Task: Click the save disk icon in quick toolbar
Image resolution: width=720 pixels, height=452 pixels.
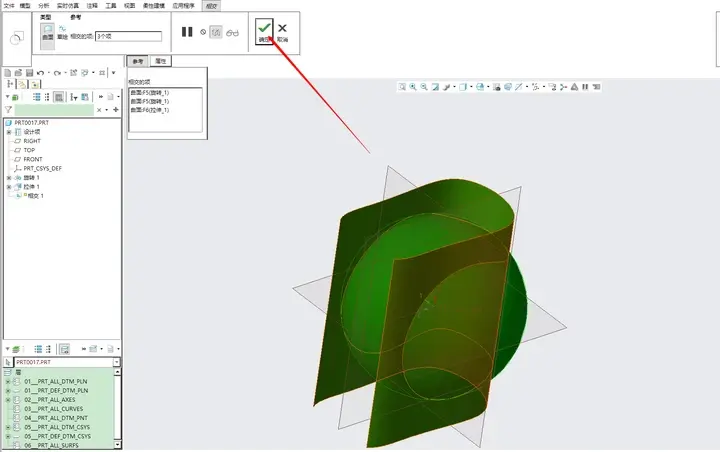Action: [x=29, y=73]
